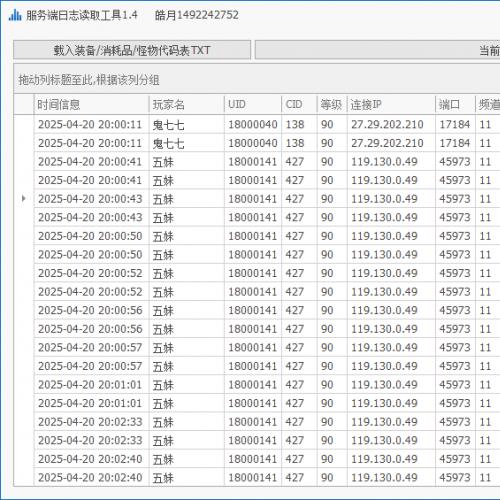Click port 17184 cell in first row
The width and height of the screenshot is (500, 500).
[455, 124]
